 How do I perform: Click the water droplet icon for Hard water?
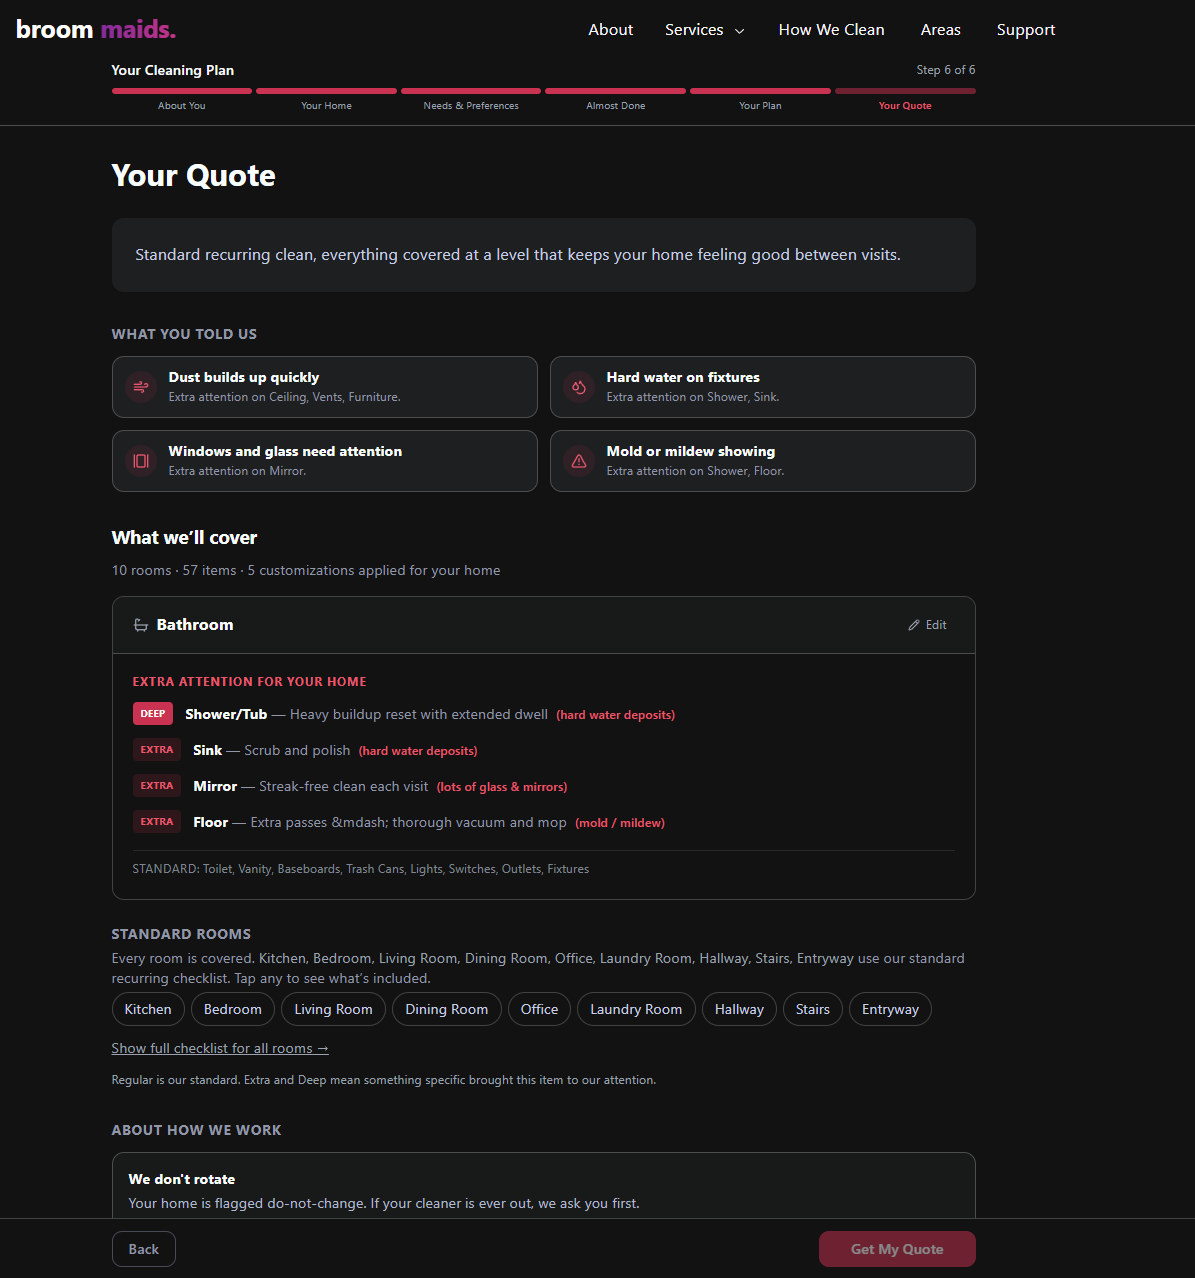579,387
